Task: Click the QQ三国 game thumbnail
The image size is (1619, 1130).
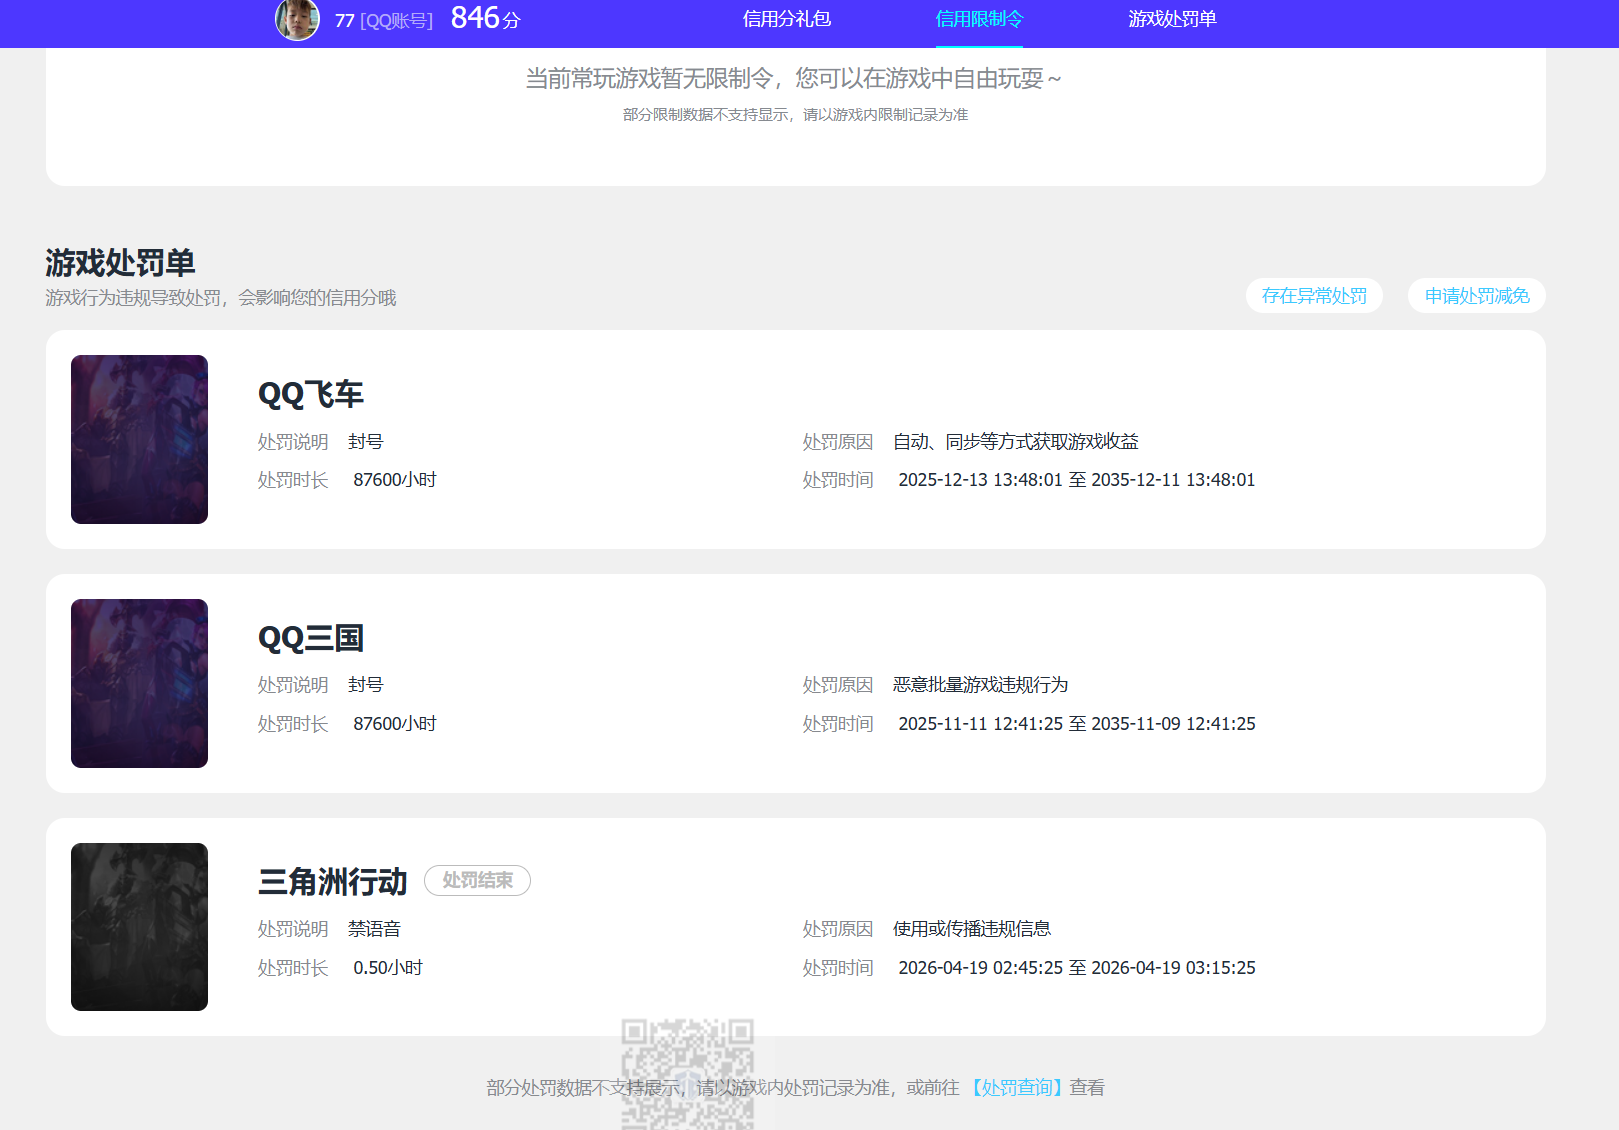Action: pyautogui.click(x=139, y=683)
